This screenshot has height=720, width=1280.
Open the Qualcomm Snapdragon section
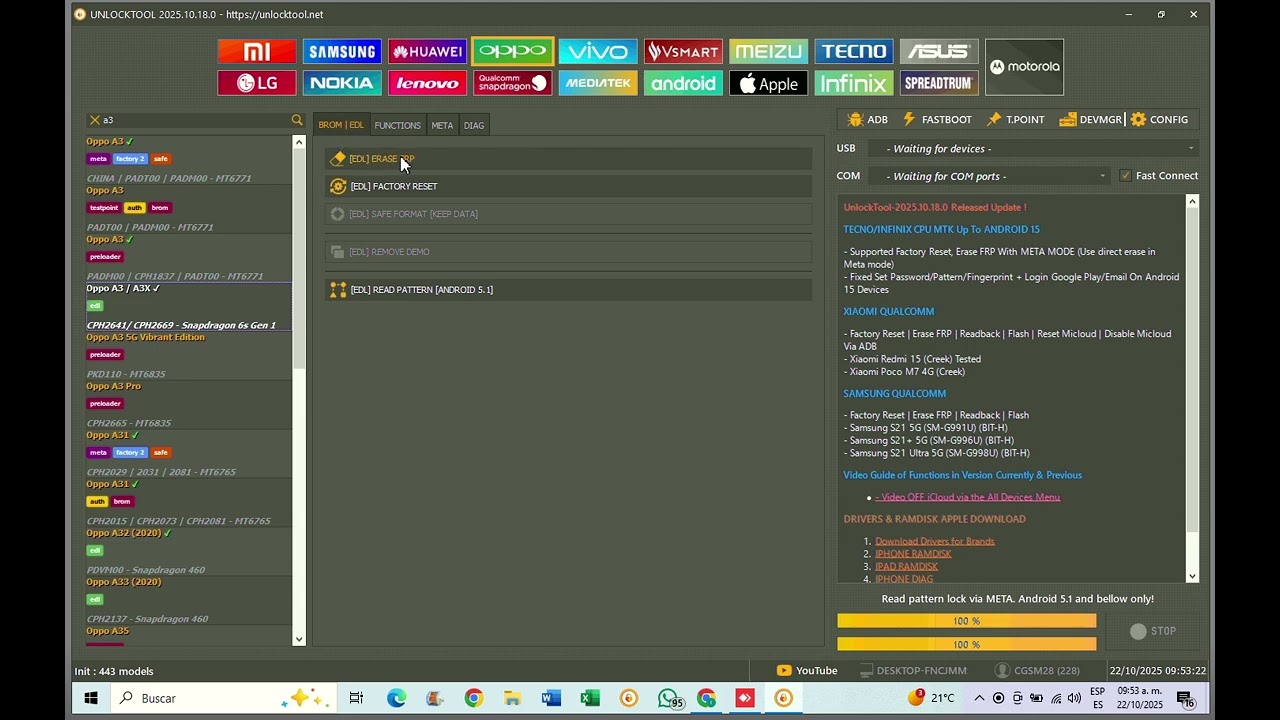tap(512, 83)
